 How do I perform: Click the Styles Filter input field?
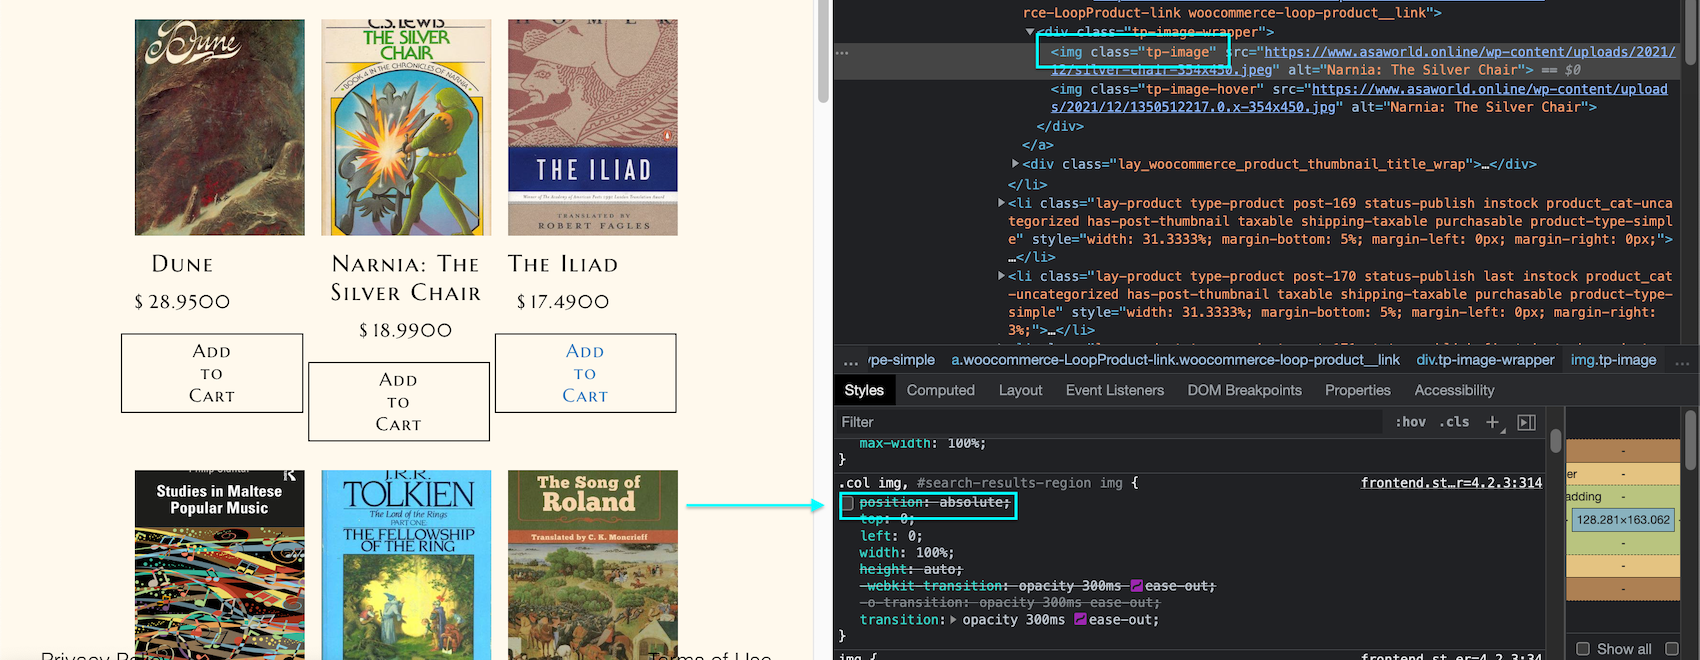pyautogui.click(x=1100, y=422)
